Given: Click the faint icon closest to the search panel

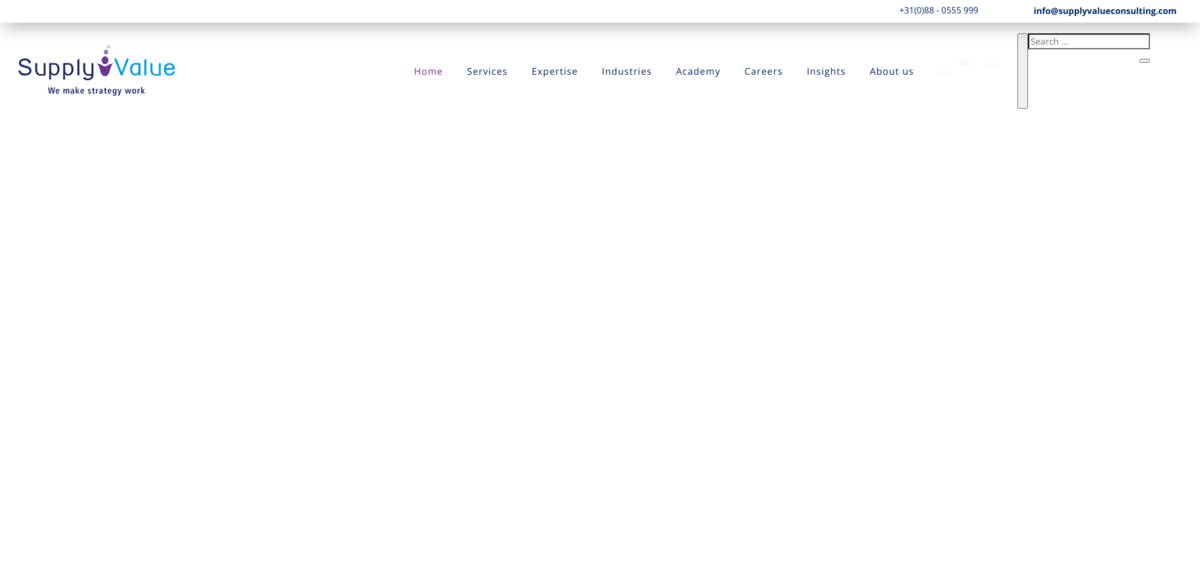Looking at the screenshot, I should (992, 63).
